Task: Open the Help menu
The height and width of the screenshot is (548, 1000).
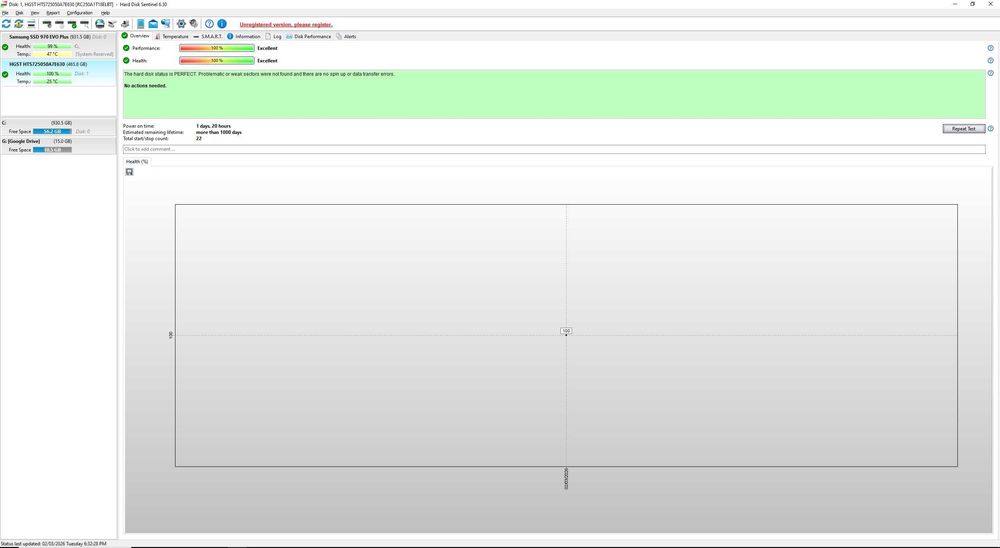Action: coord(105,13)
